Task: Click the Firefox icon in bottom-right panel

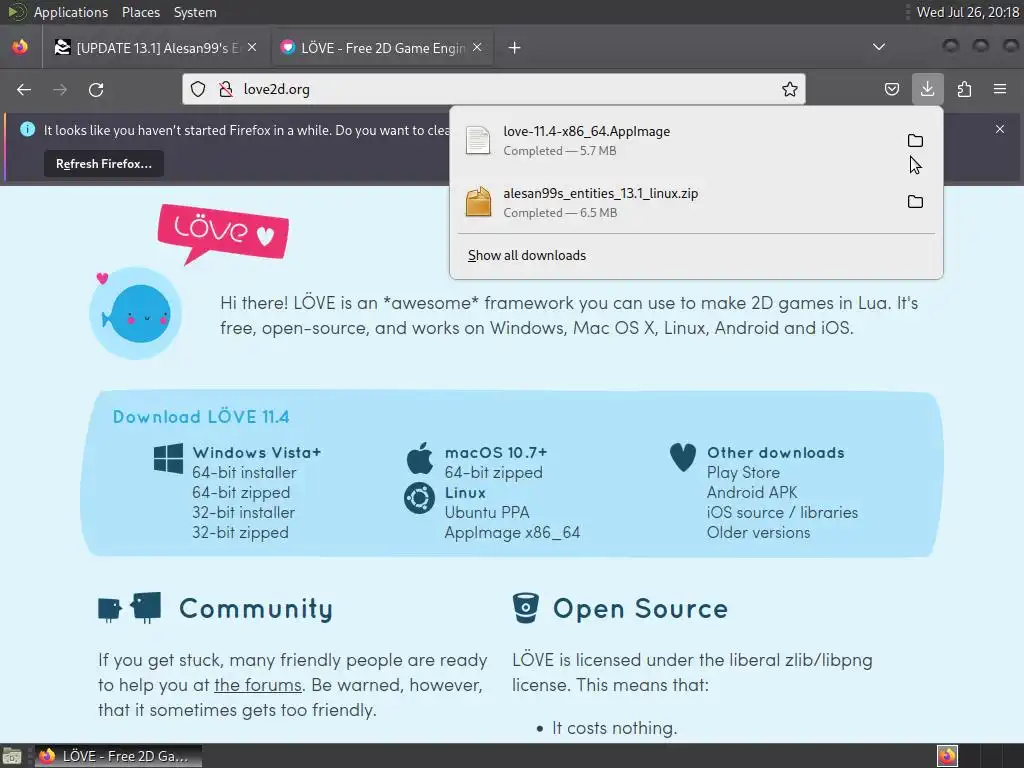Action: [947, 756]
